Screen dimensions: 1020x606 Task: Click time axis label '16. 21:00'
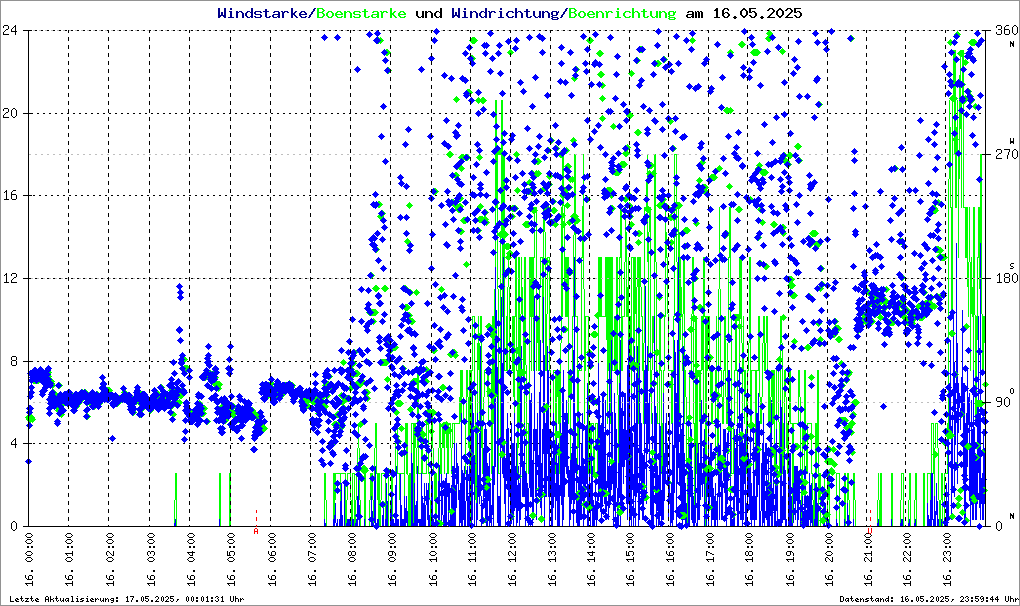[x=868, y=559]
